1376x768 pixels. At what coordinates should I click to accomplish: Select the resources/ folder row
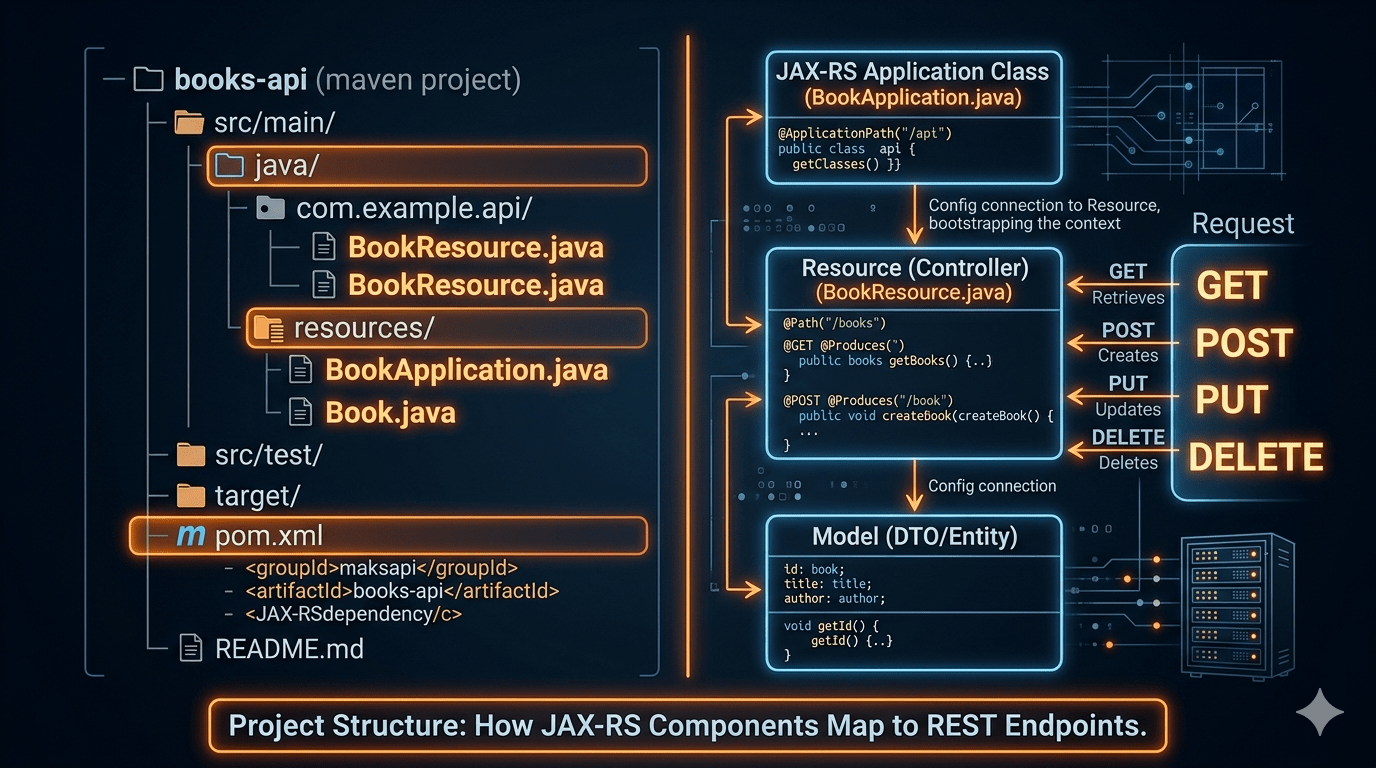(x=446, y=328)
